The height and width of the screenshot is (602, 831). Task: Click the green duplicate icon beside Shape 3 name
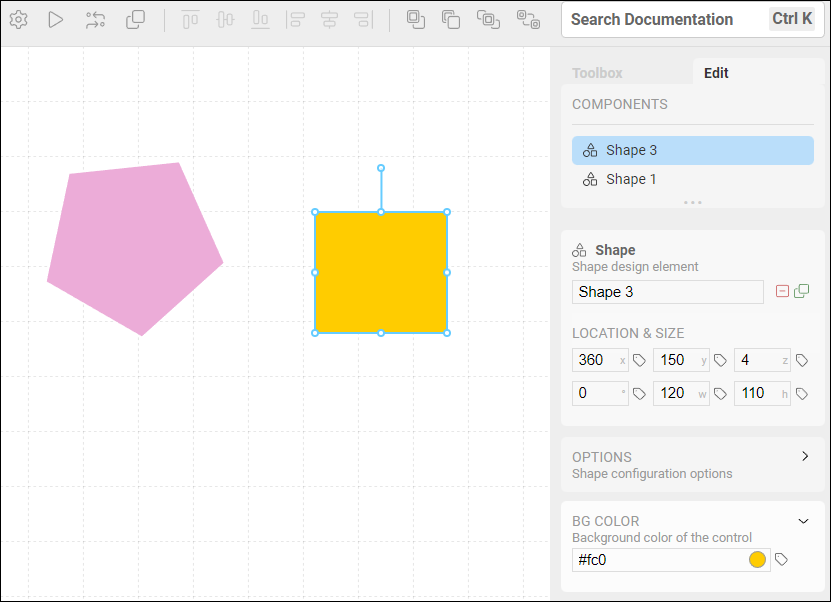[x=802, y=292]
